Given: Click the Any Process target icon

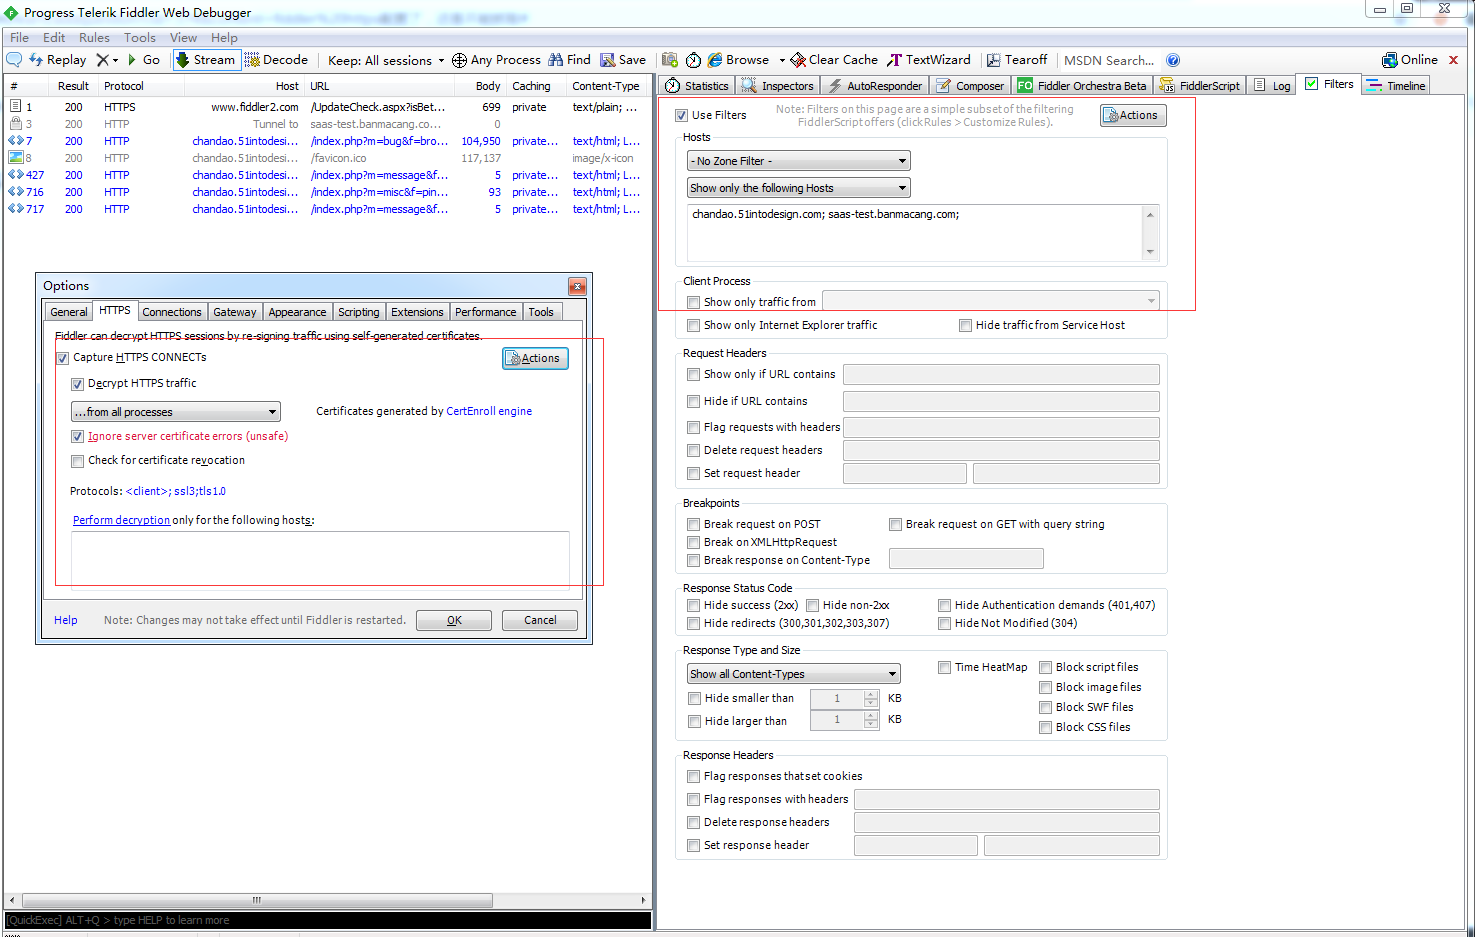Looking at the screenshot, I should [459, 60].
